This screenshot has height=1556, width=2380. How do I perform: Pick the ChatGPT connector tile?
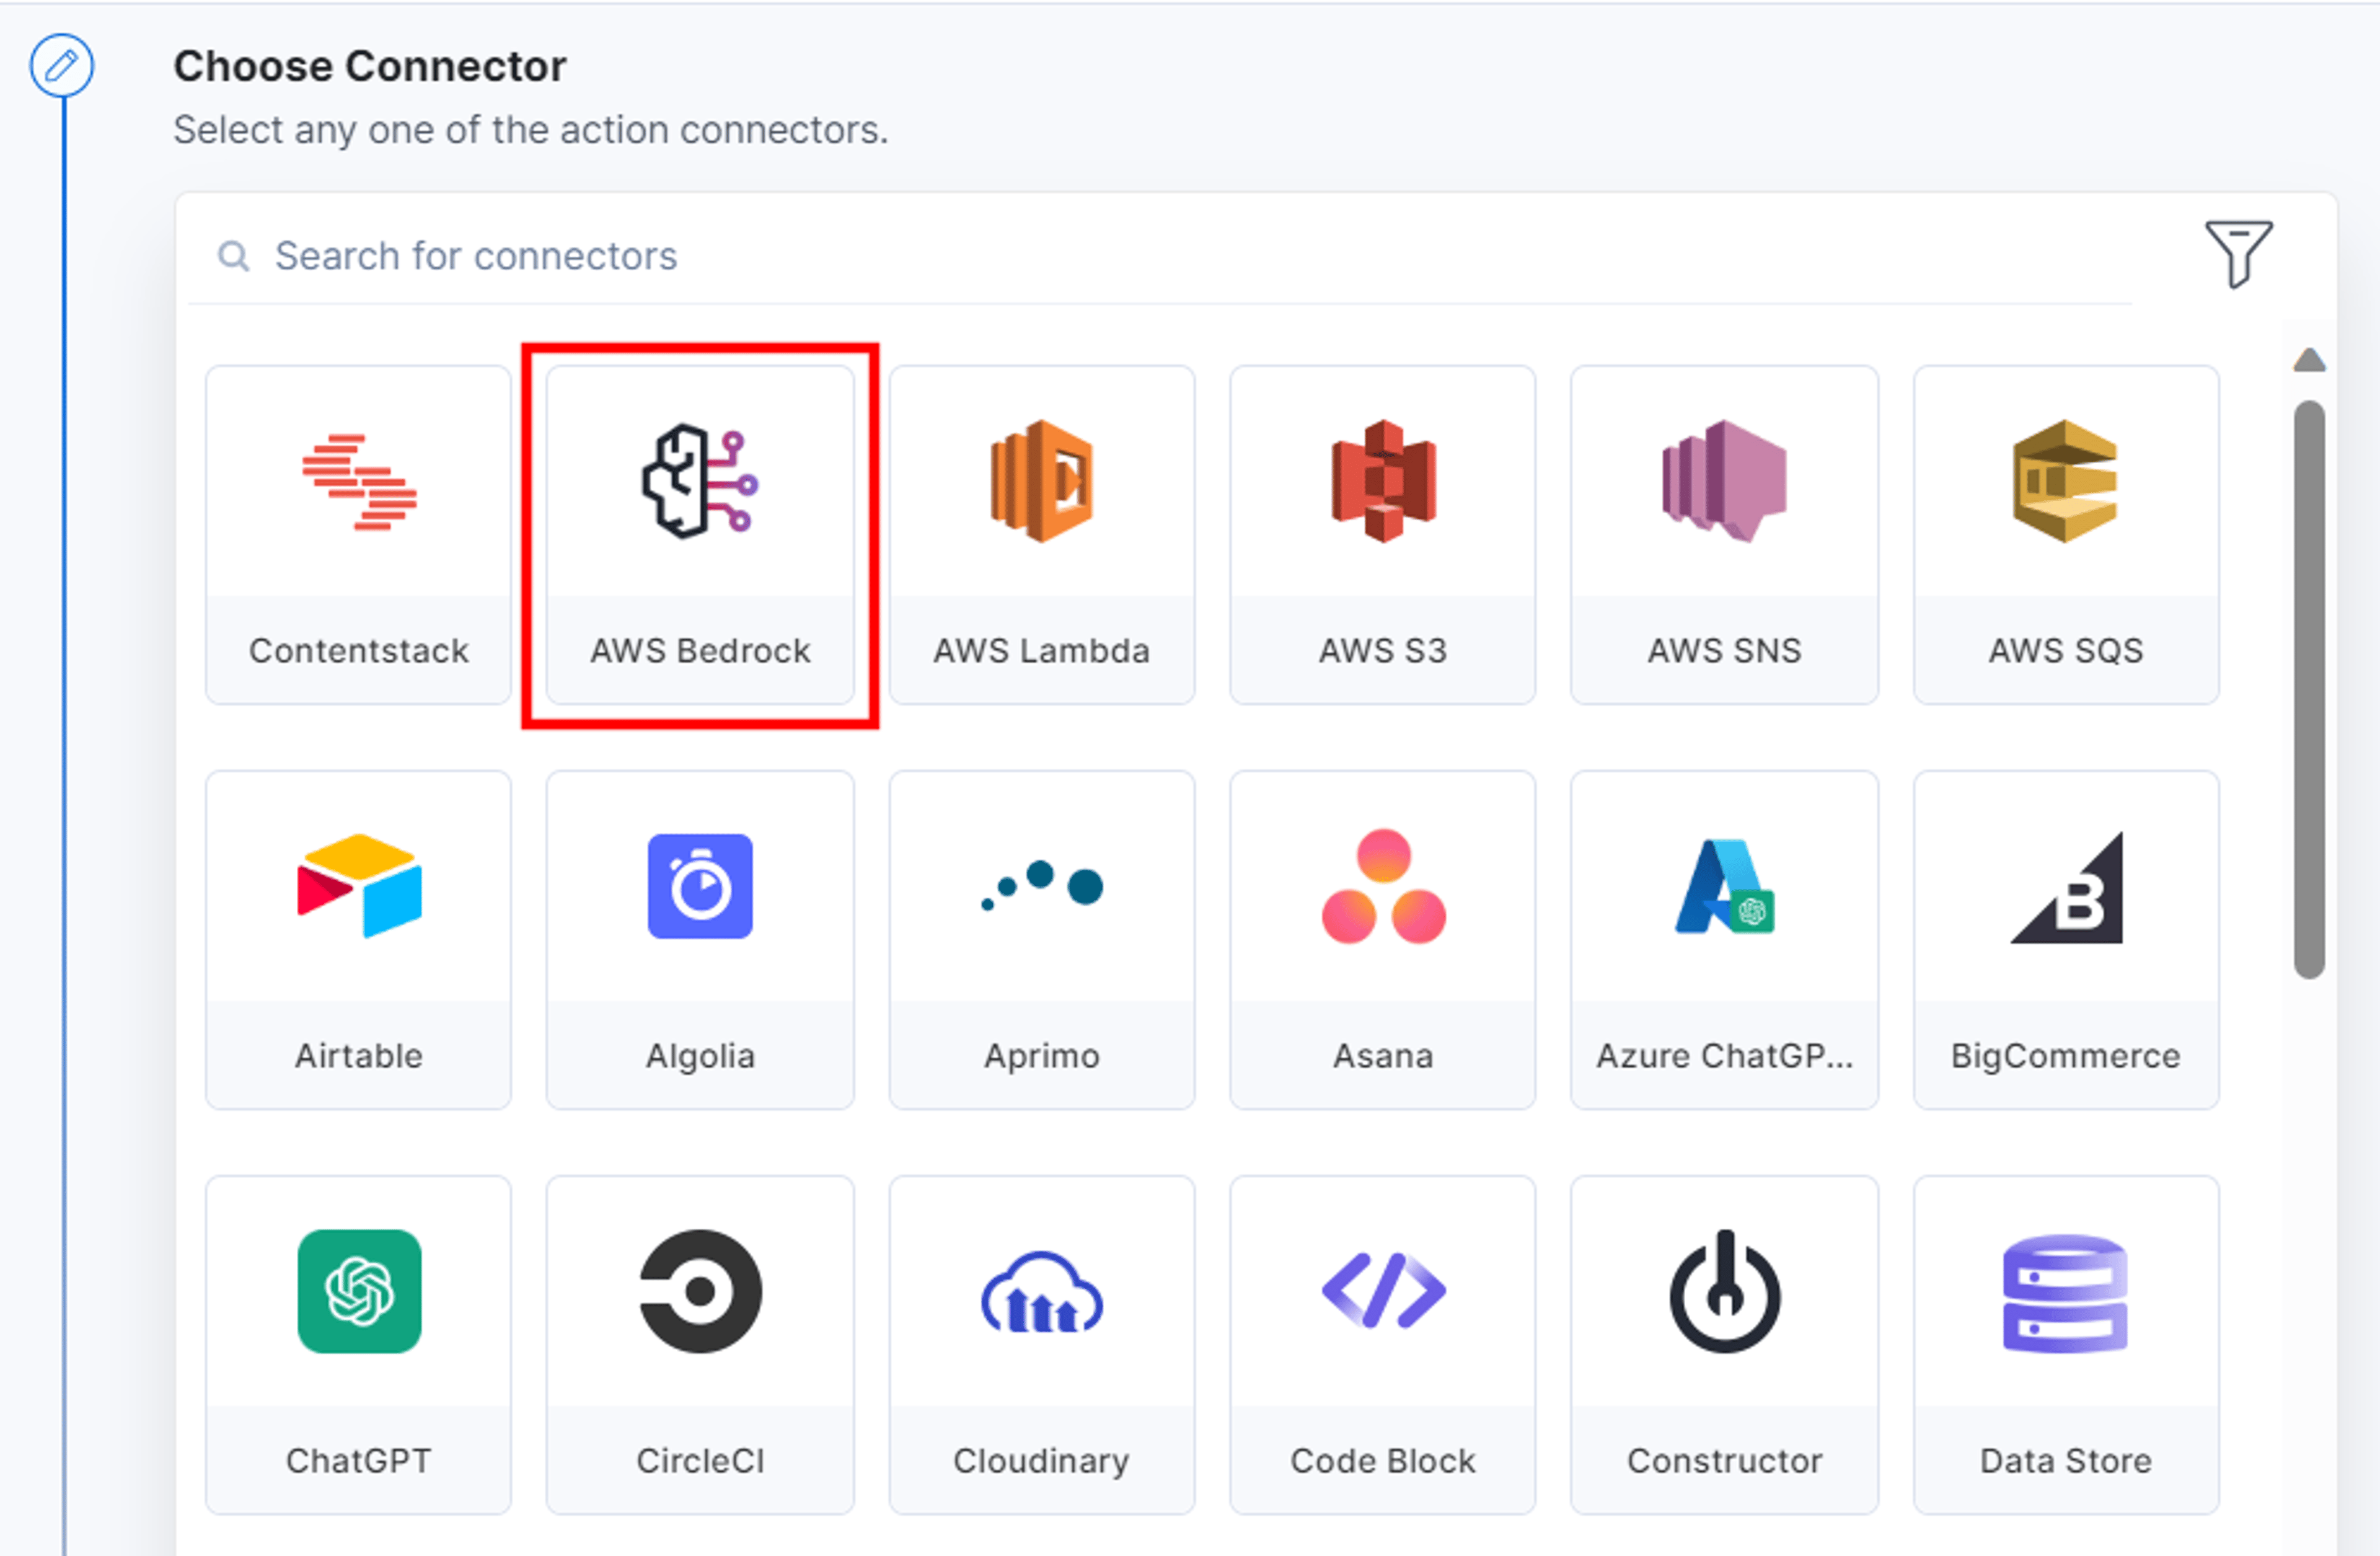(x=358, y=1345)
